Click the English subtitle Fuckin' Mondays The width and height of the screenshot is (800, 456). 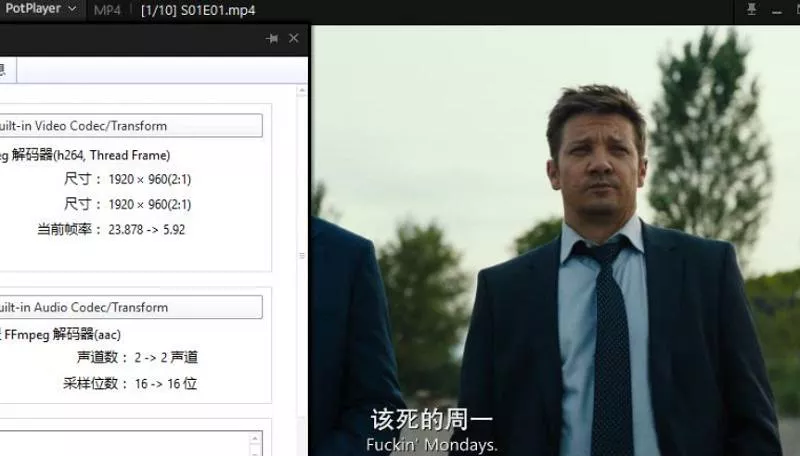(x=432, y=444)
